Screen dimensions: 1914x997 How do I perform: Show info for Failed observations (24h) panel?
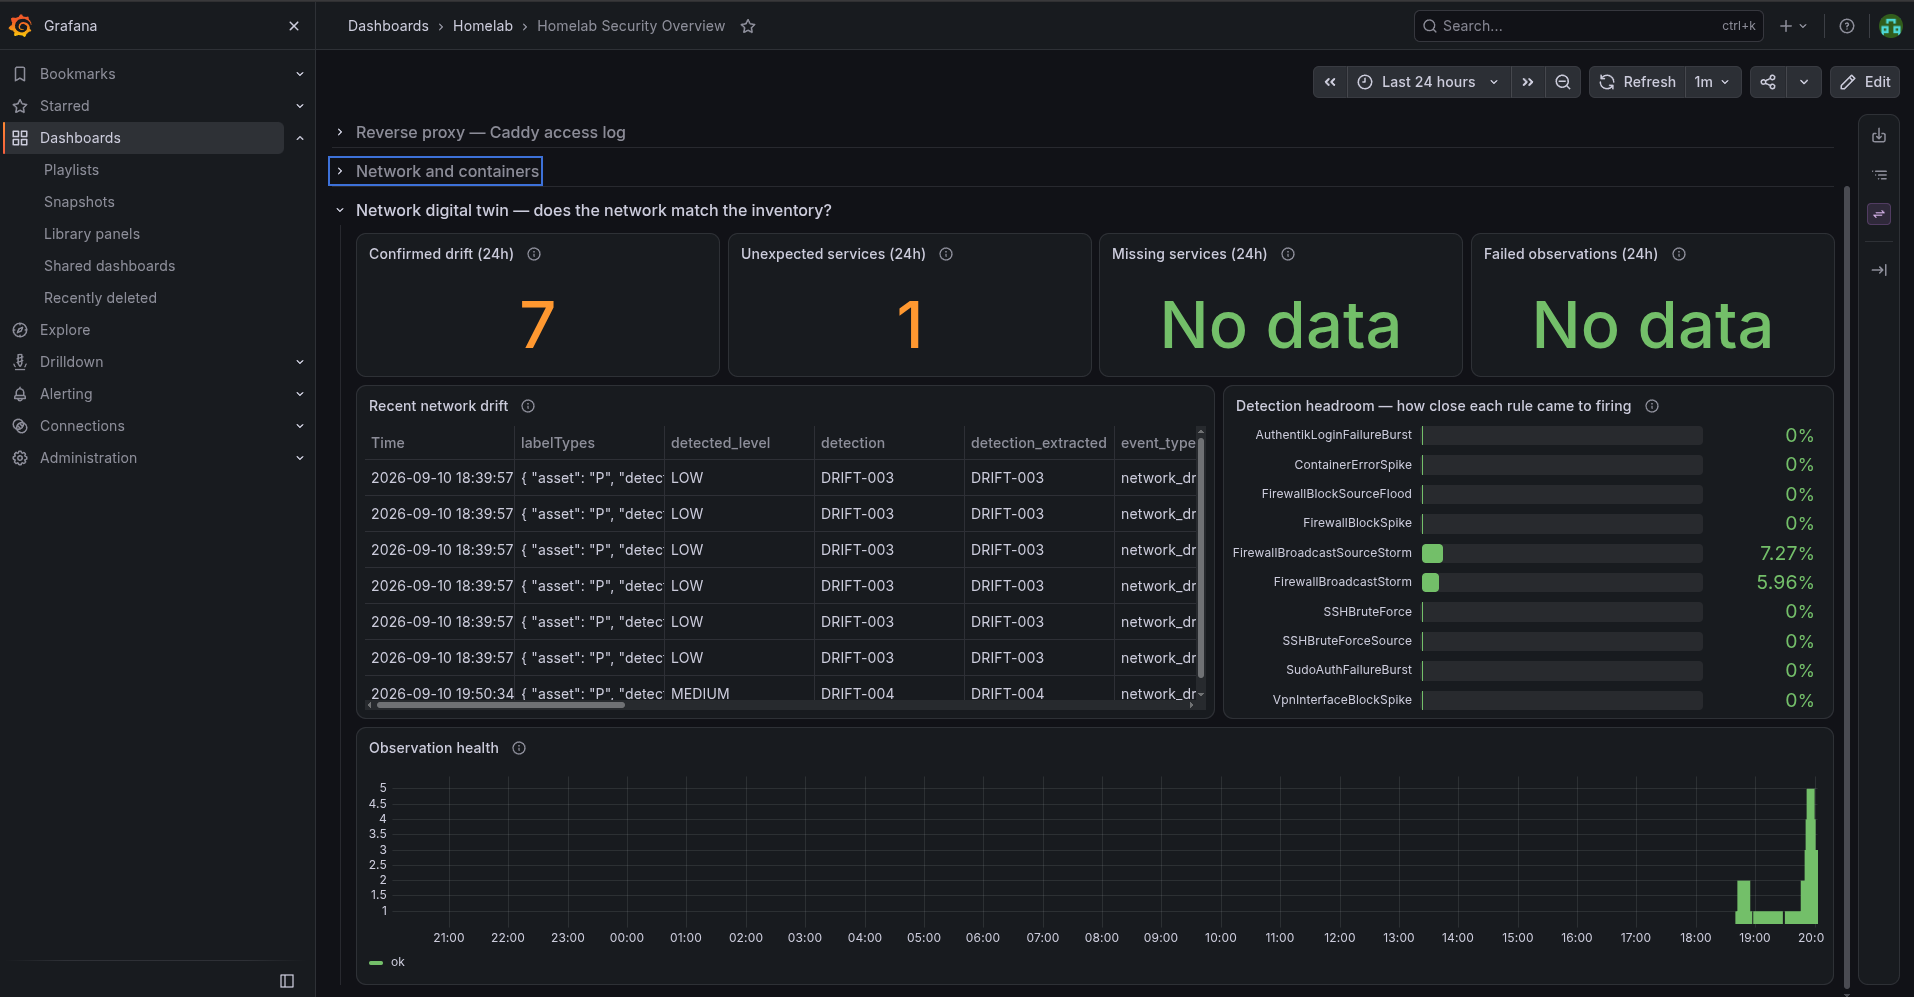click(1679, 254)
